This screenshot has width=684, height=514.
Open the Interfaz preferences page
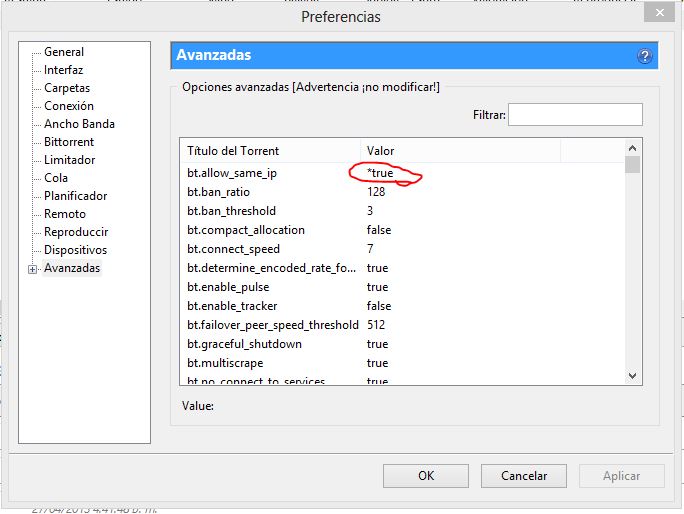click(x=63, y=70)
